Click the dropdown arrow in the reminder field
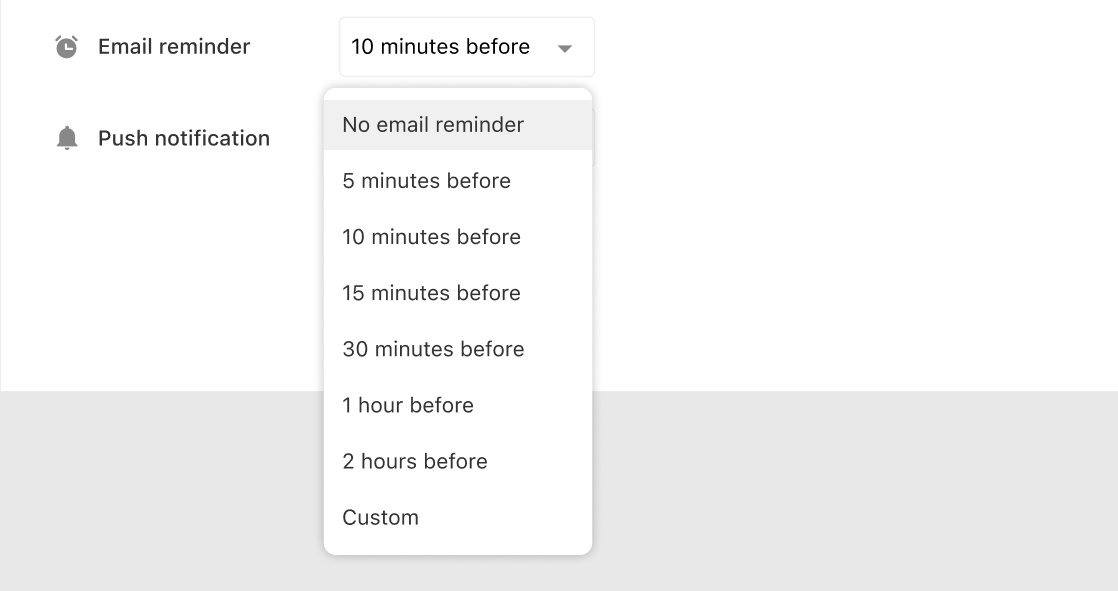The width and height of the screenshot is (1118, 591). [x=564, y=48]
